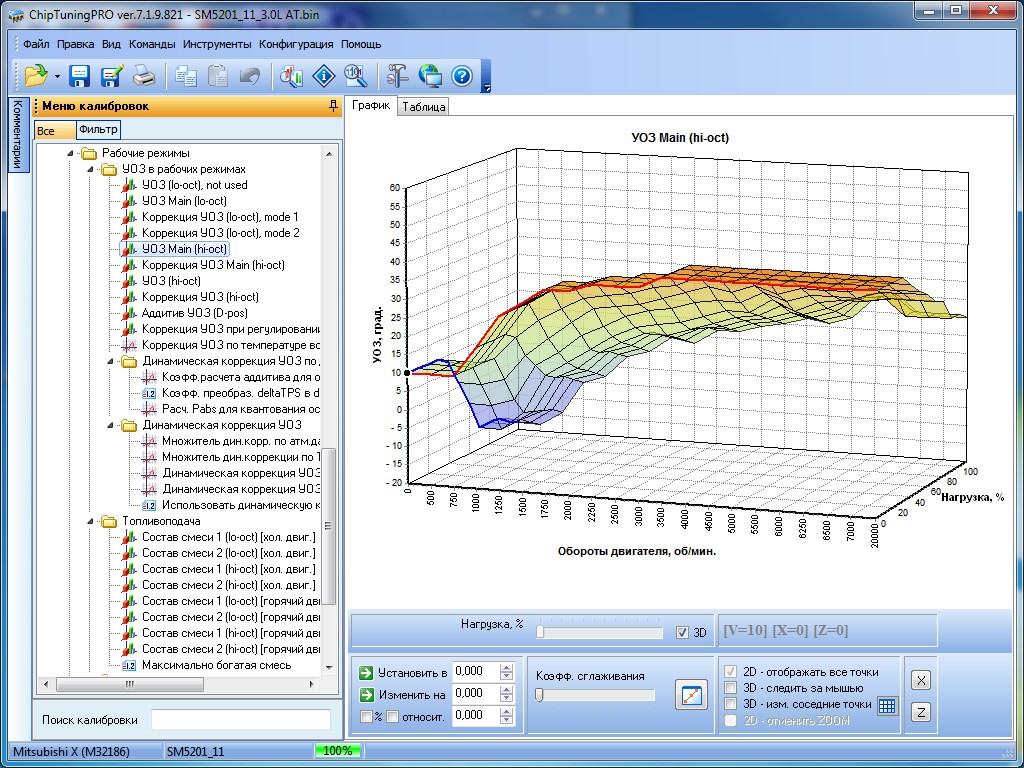The height and width of the screenshot is (768, 1024).
Task: Click the open file folder icon
Action: coord(36,76)
